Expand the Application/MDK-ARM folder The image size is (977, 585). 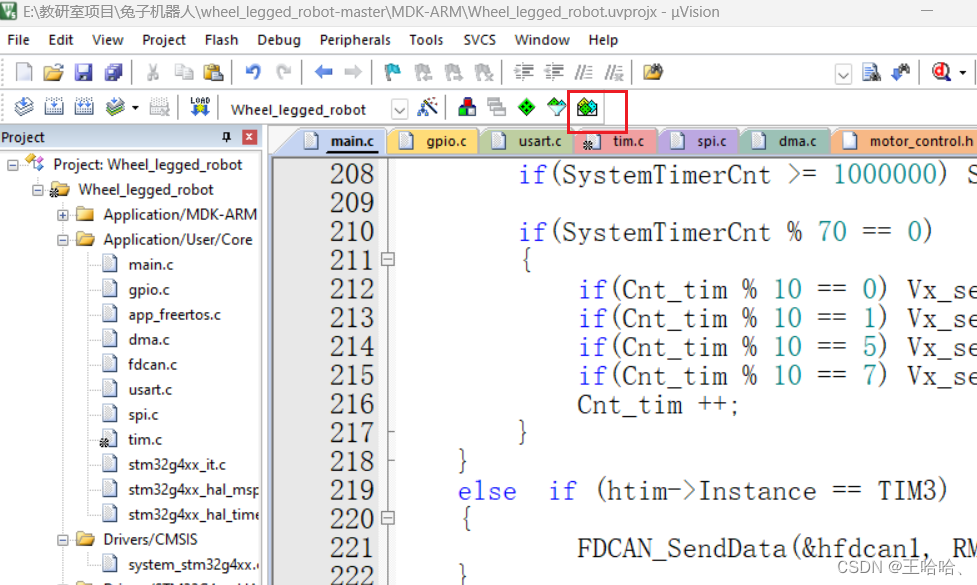(x=63, y=215)
